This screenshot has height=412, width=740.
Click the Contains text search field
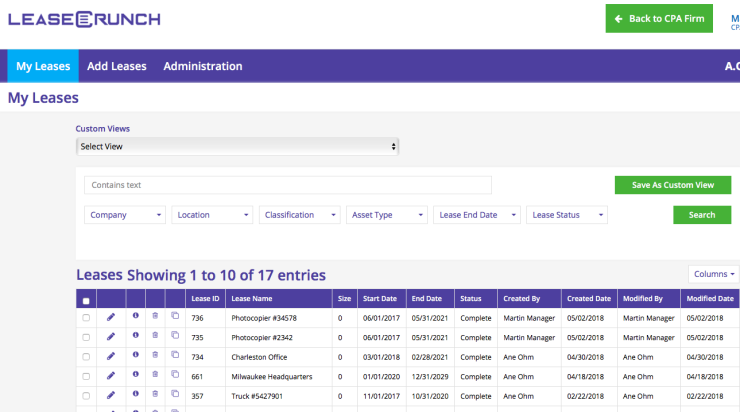tap(288, 185)
